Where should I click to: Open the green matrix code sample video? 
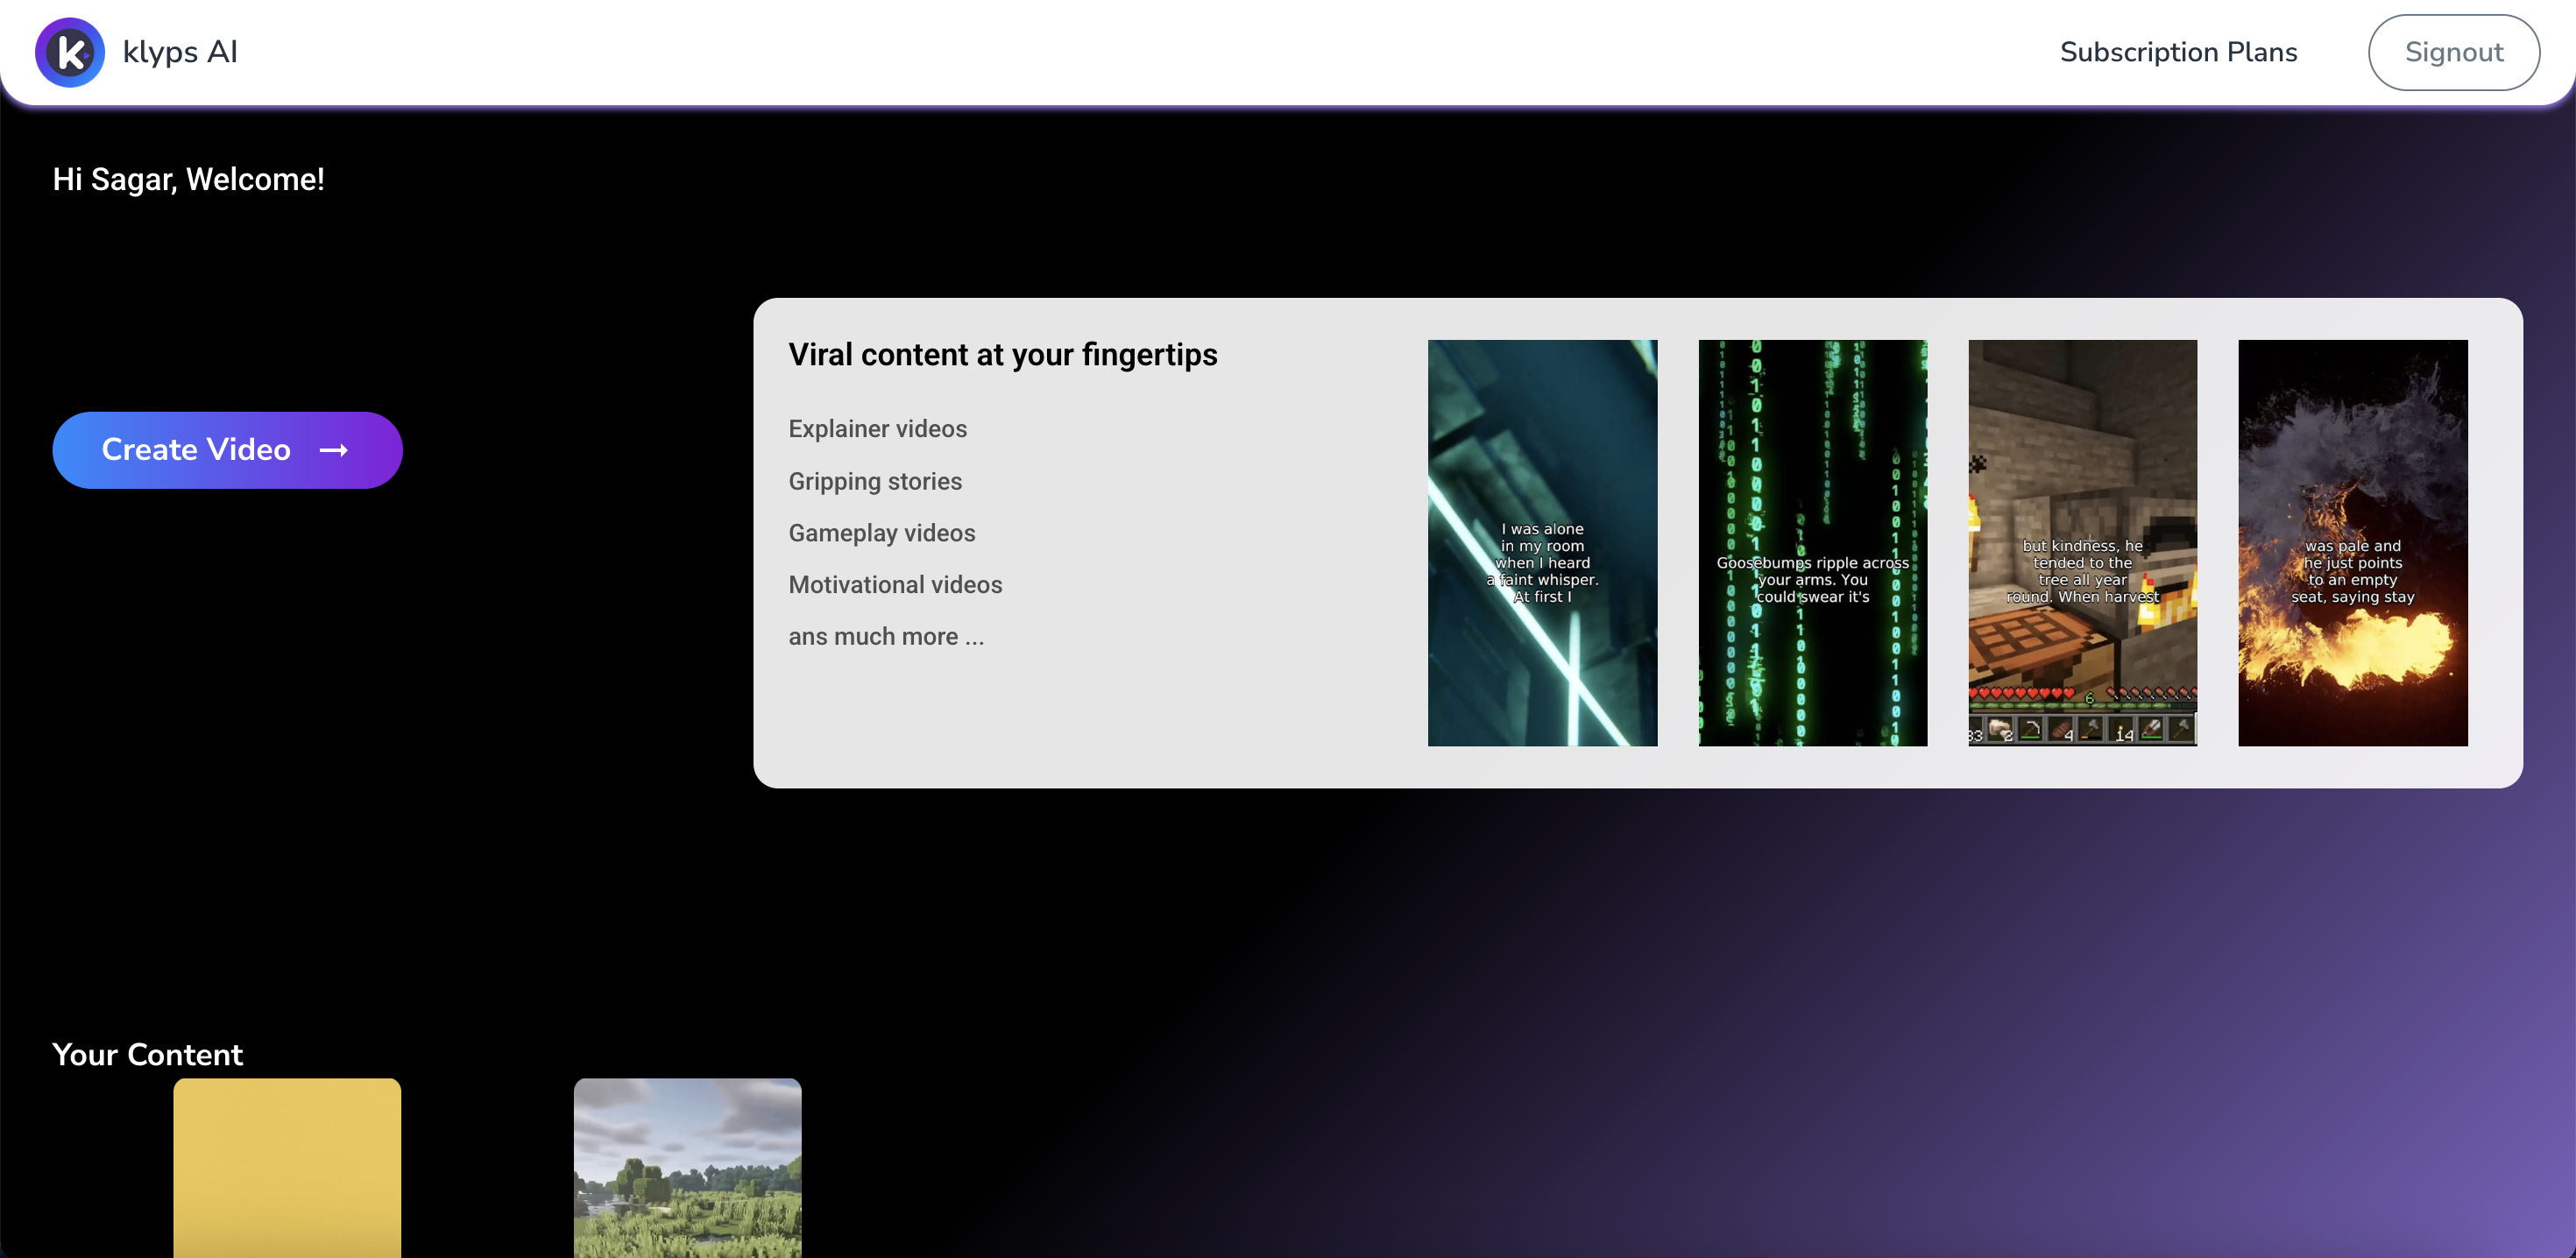click(1811, 543)
